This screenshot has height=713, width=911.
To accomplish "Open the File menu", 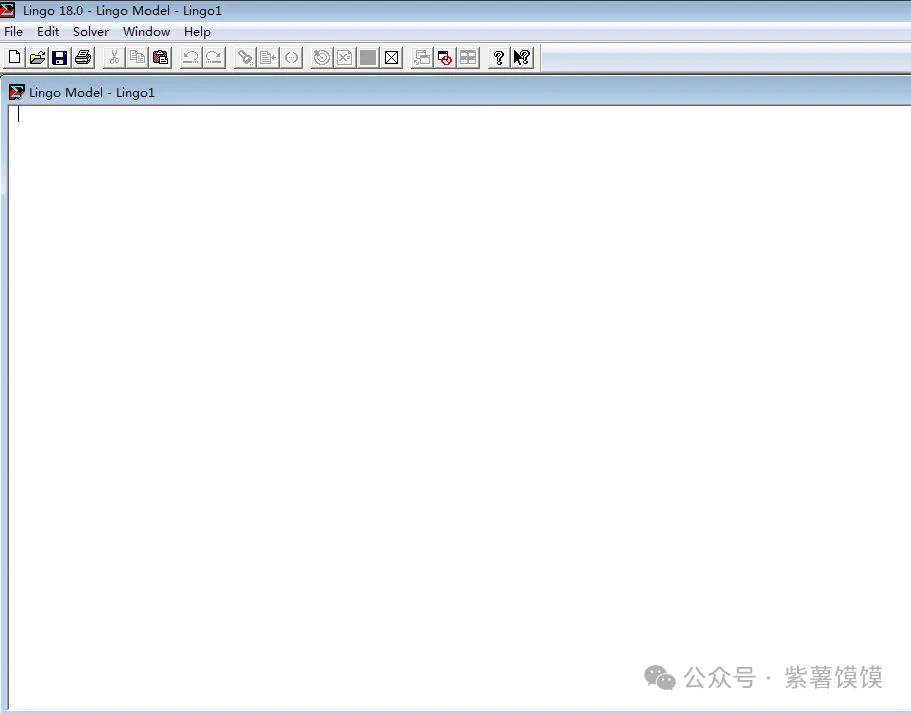I will coord(13,32).
